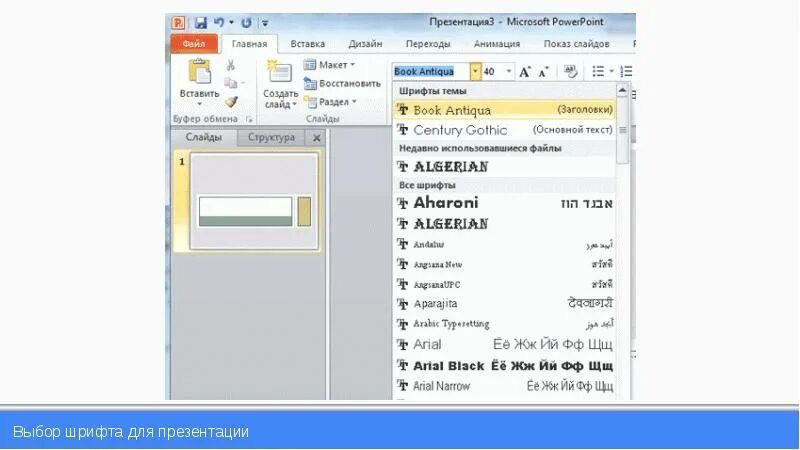Viewport: 800px width, 450px height.
Task: Choose the Andalus font
Action: 505,244
